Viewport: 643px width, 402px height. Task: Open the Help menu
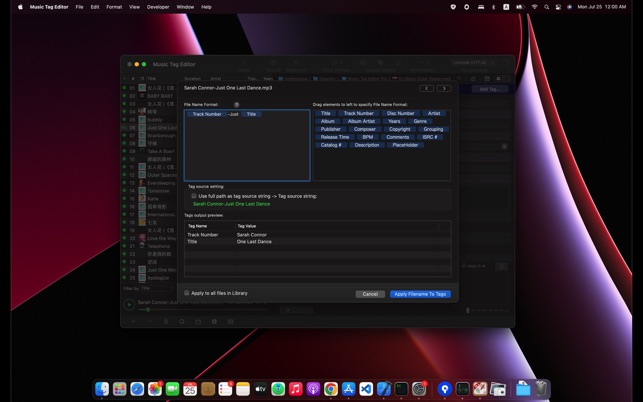(206, 7)
